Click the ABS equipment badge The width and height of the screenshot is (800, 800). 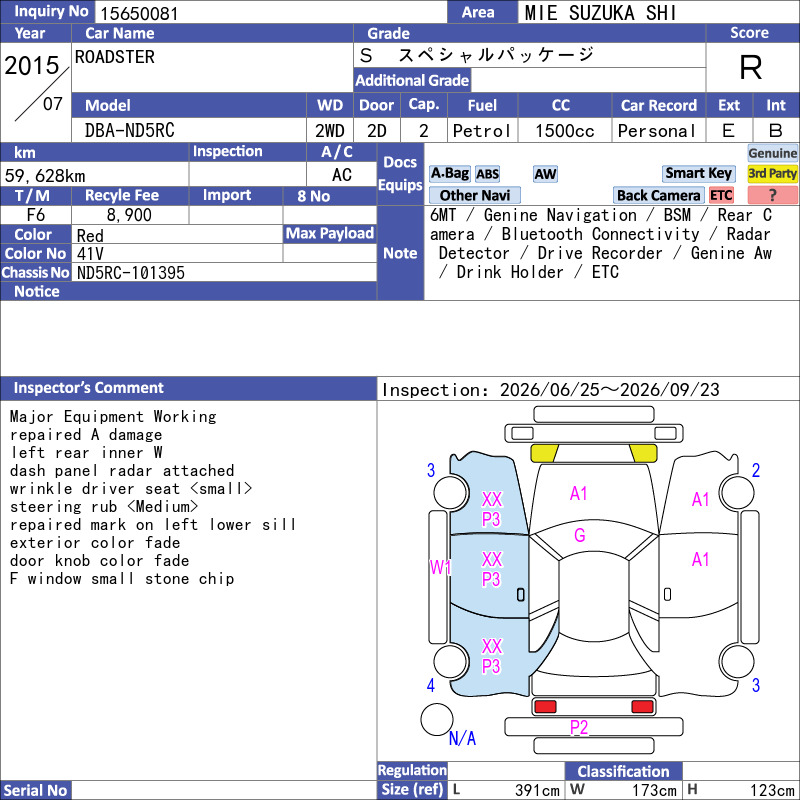pyautogui.click(x=487, y=174)
